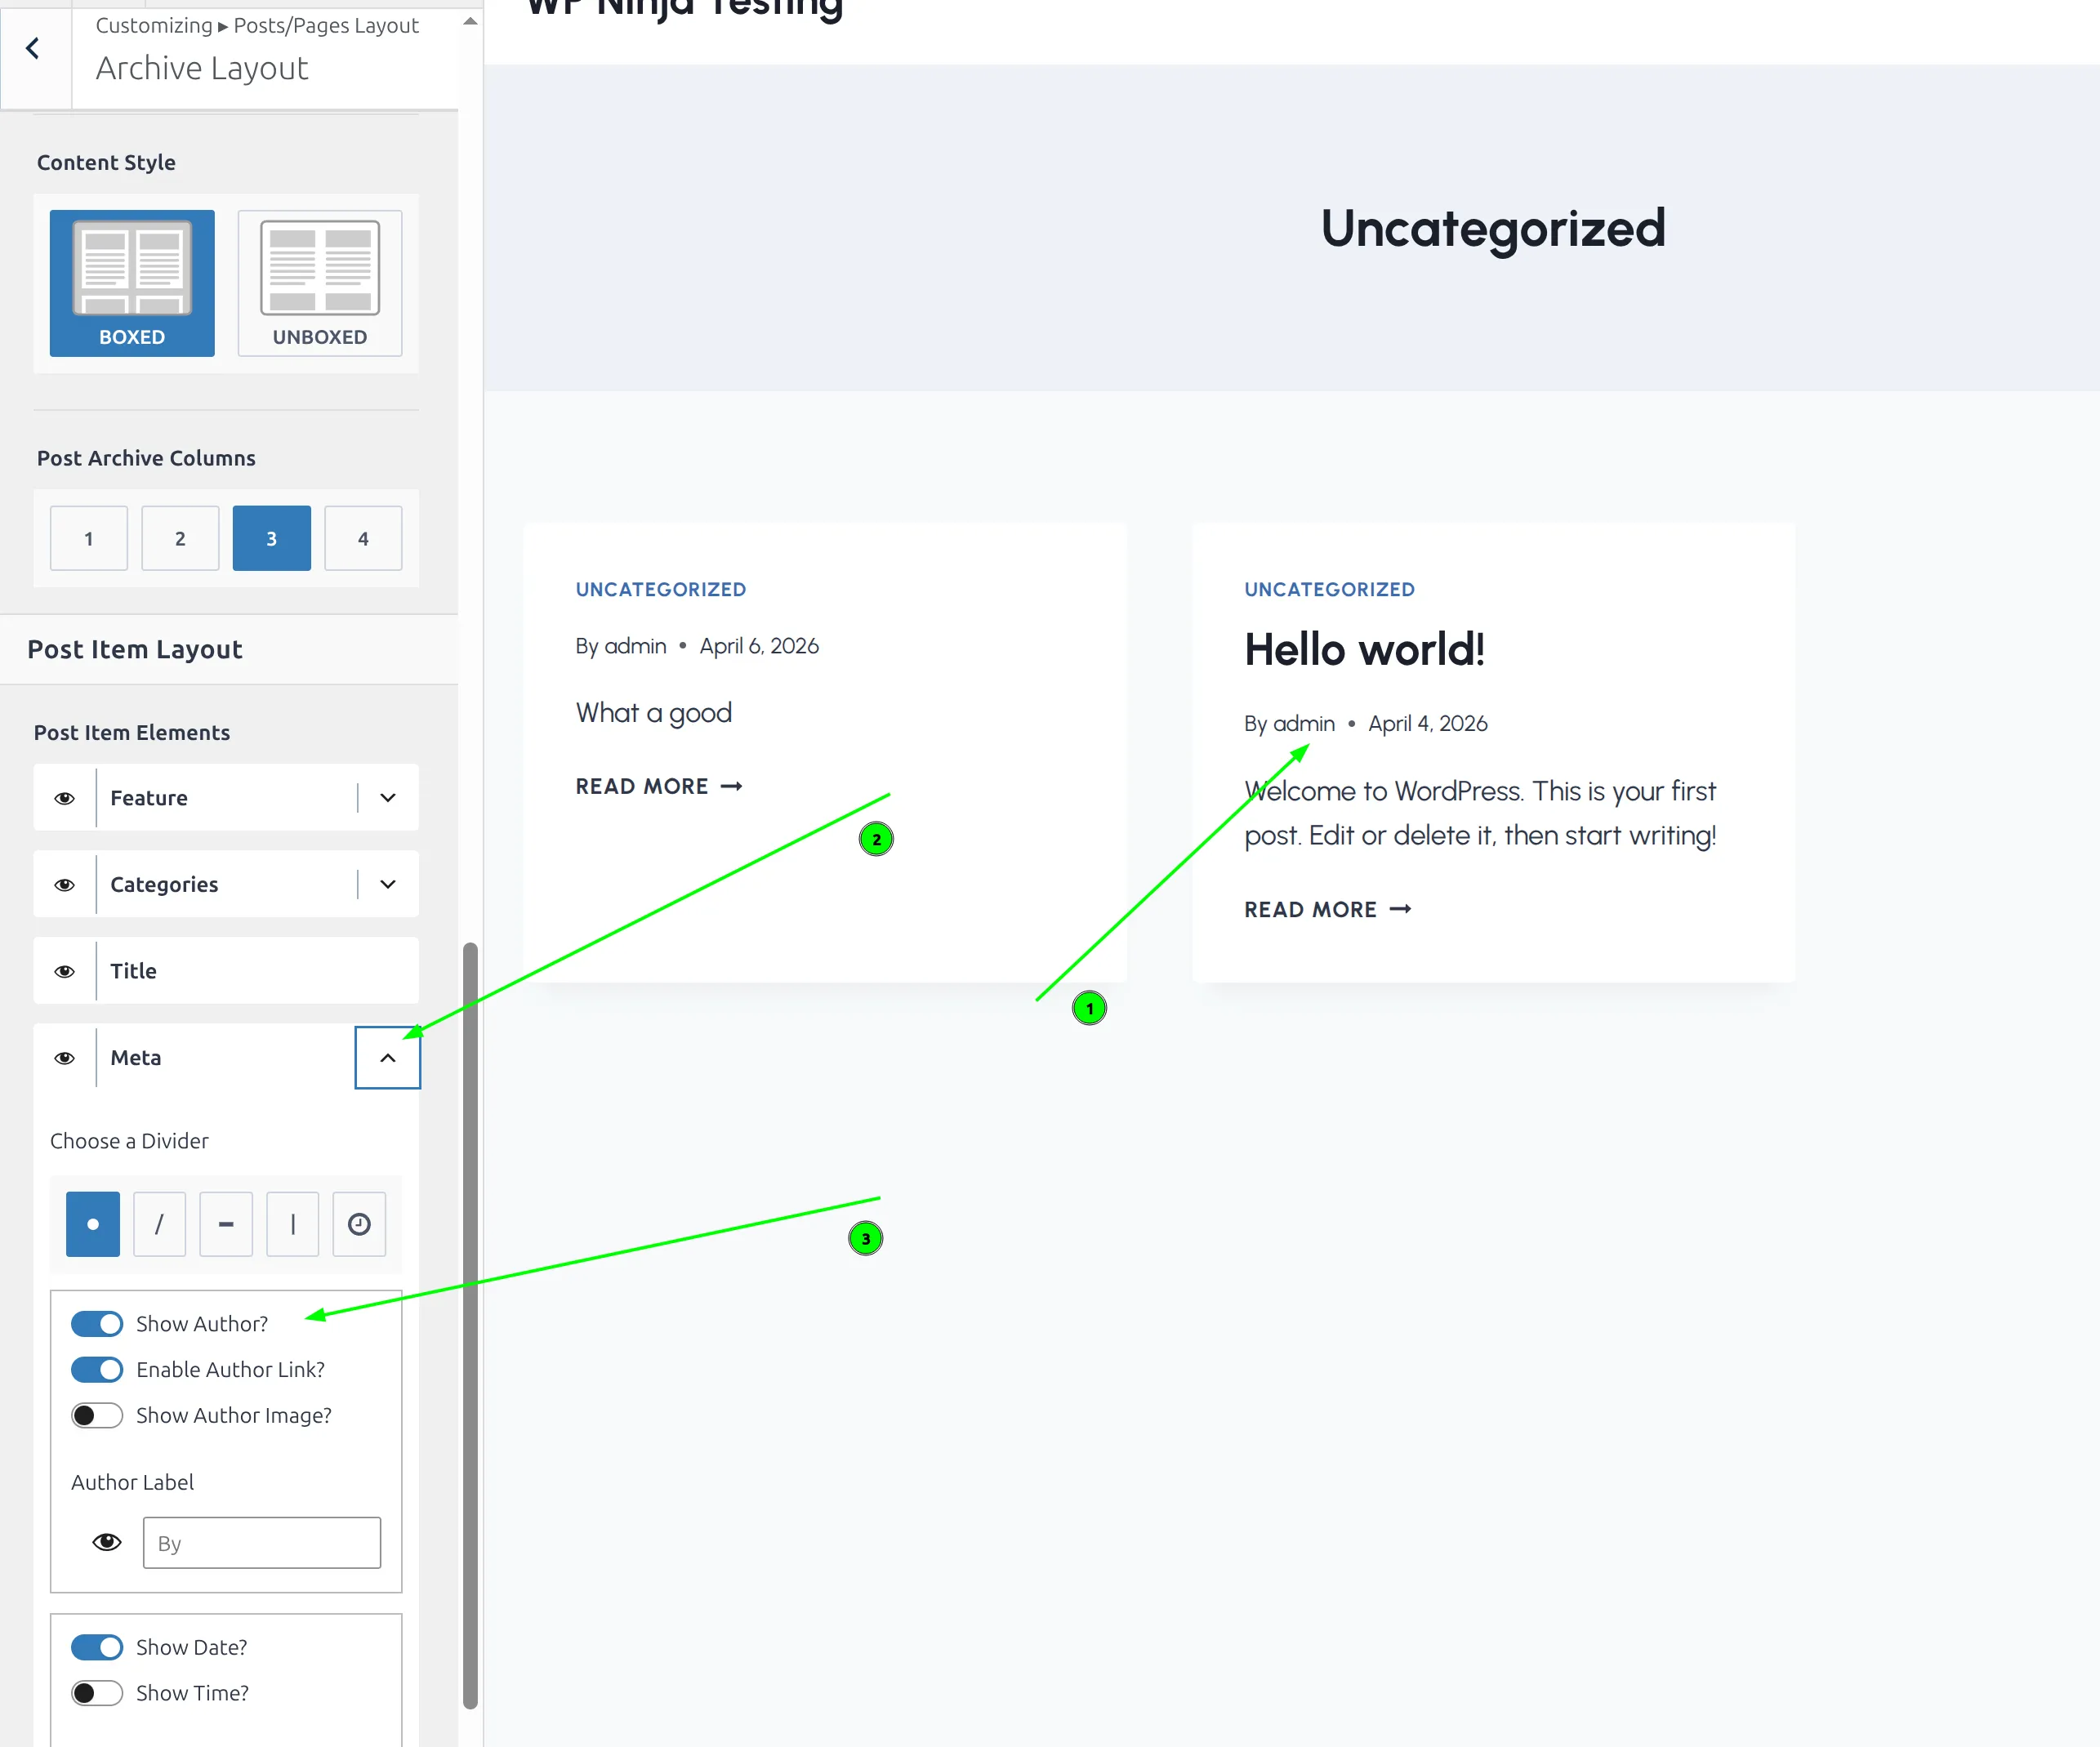Choose the dash divider icon
2100x1747 pixels.
(x=226, y=1224)
